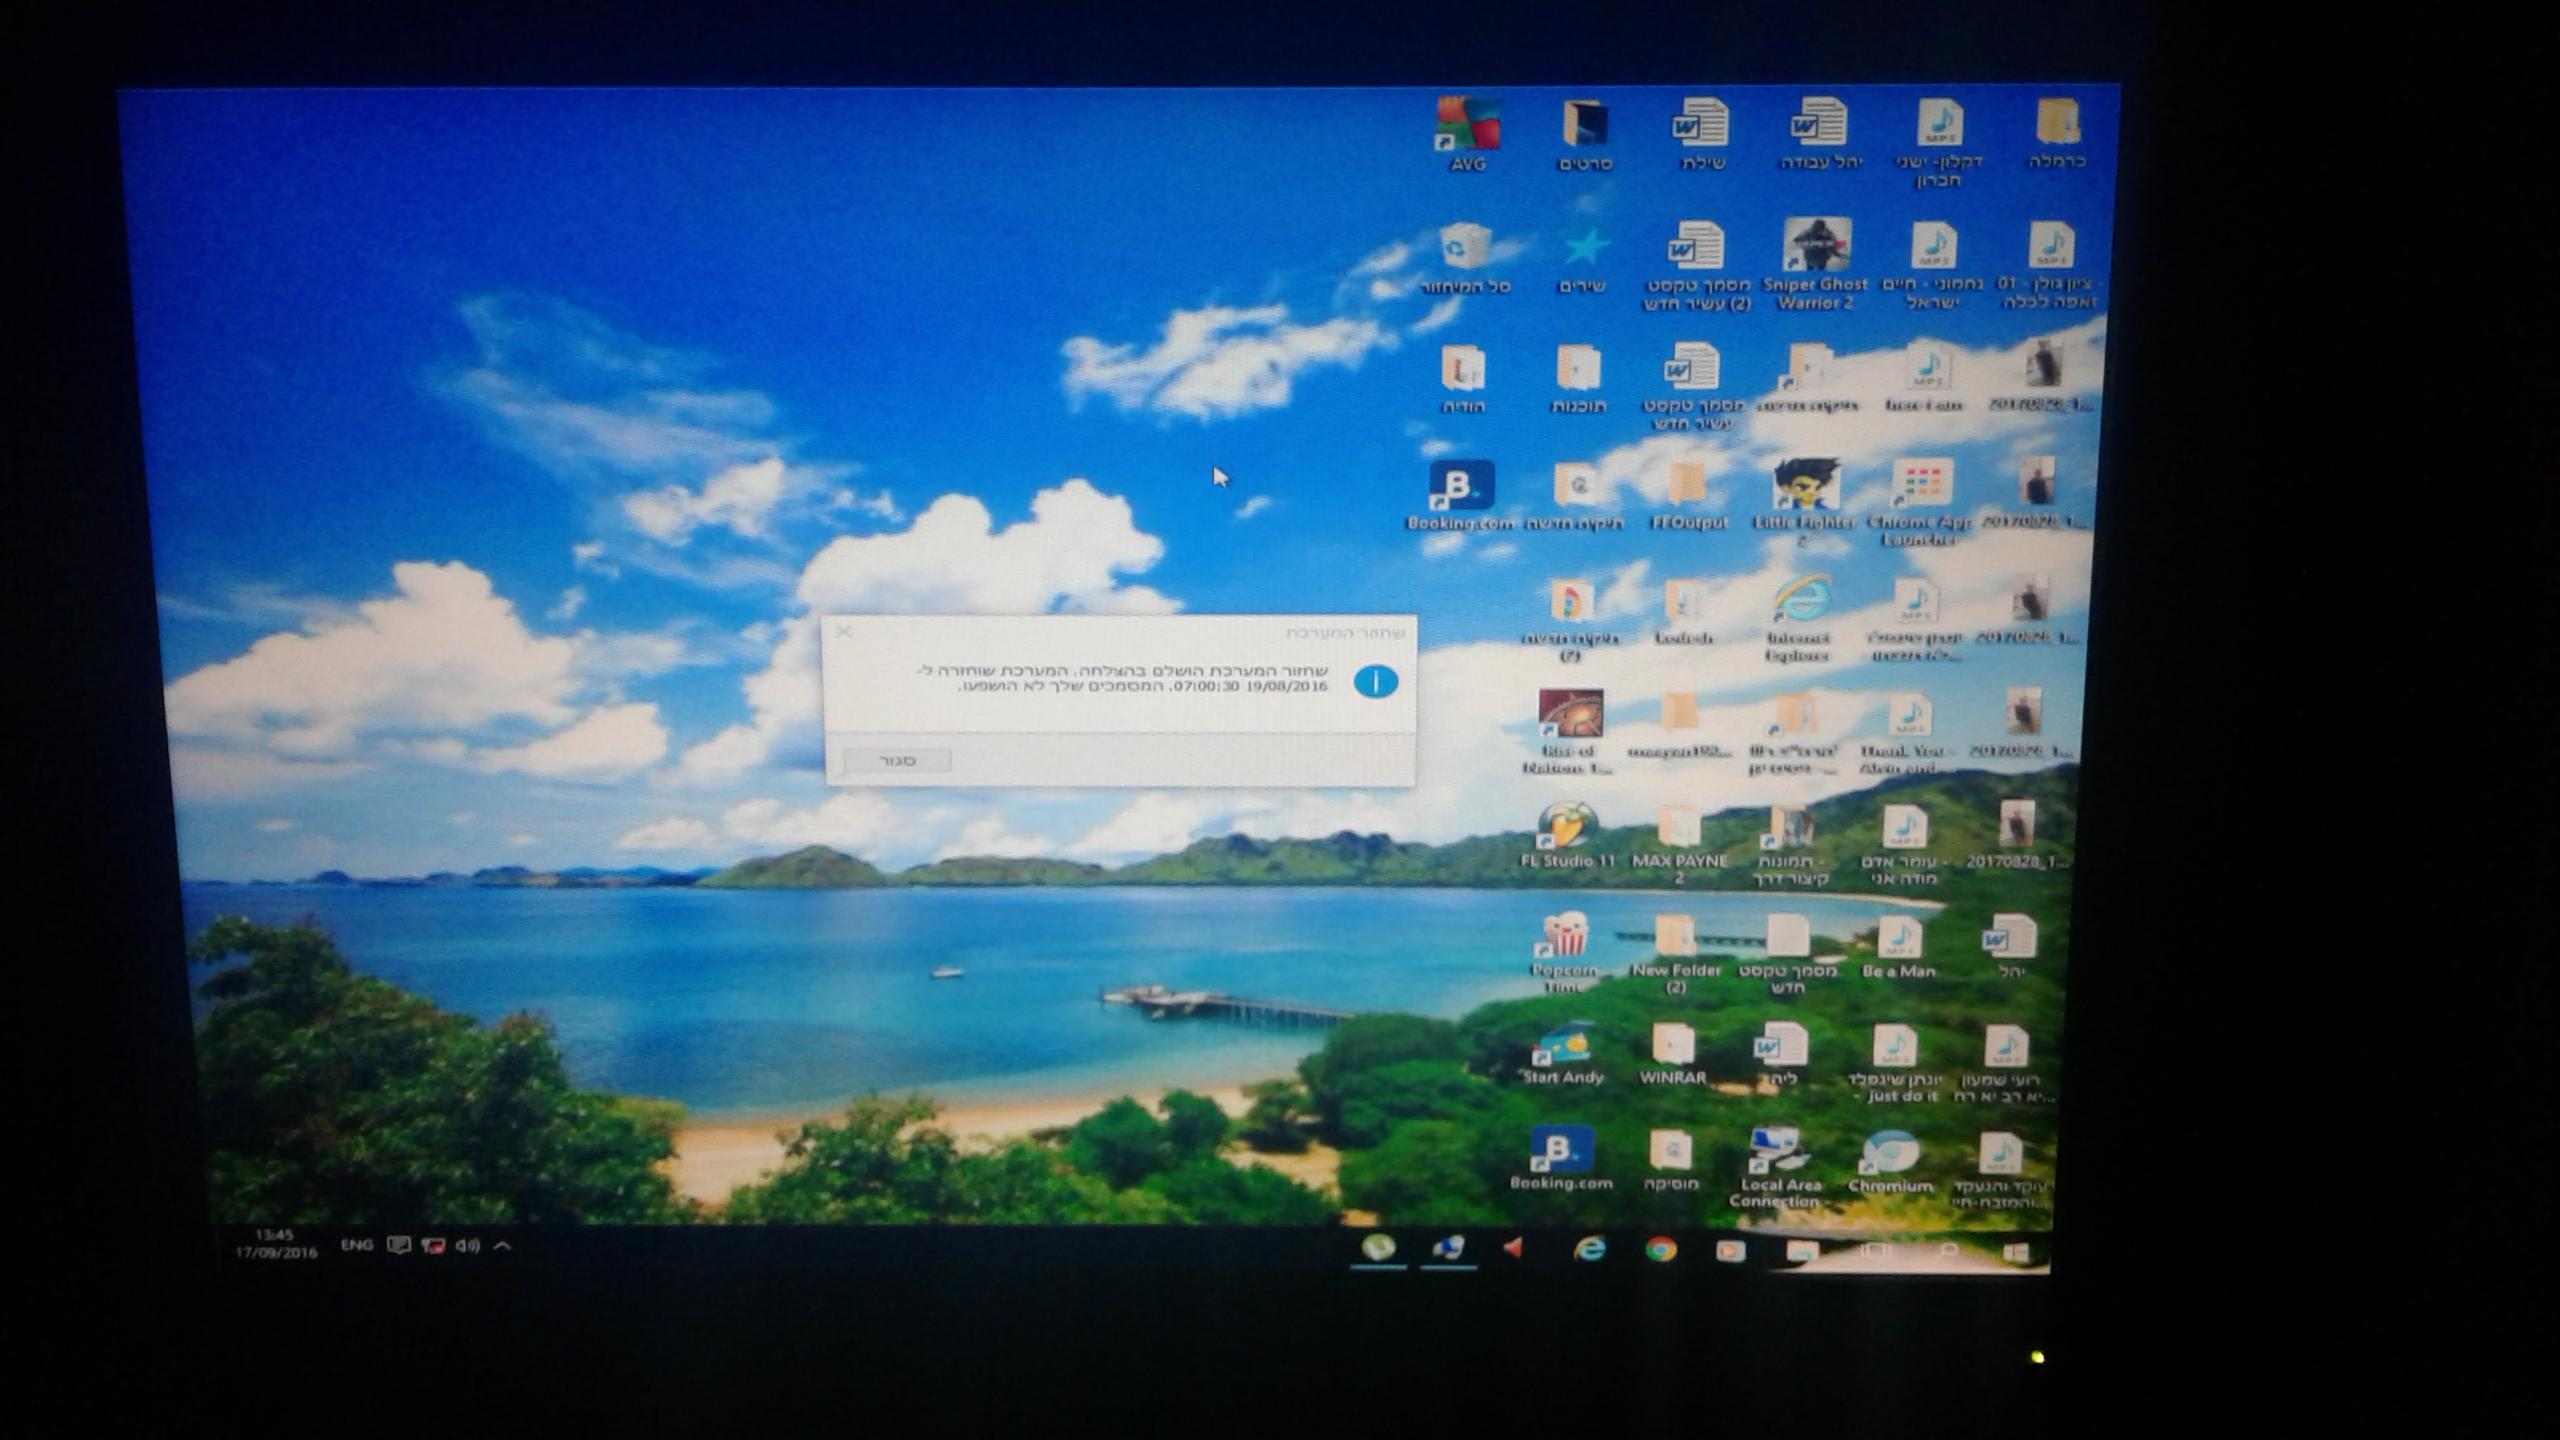Click the Chrome App Launcher icon
2560x1440 pixels.
(1921, 502)
